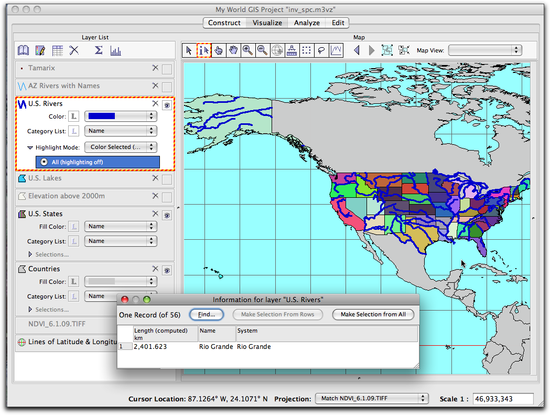Activate the zoom out magnifier tool
The image size is (550, 415).
point(262,51)
